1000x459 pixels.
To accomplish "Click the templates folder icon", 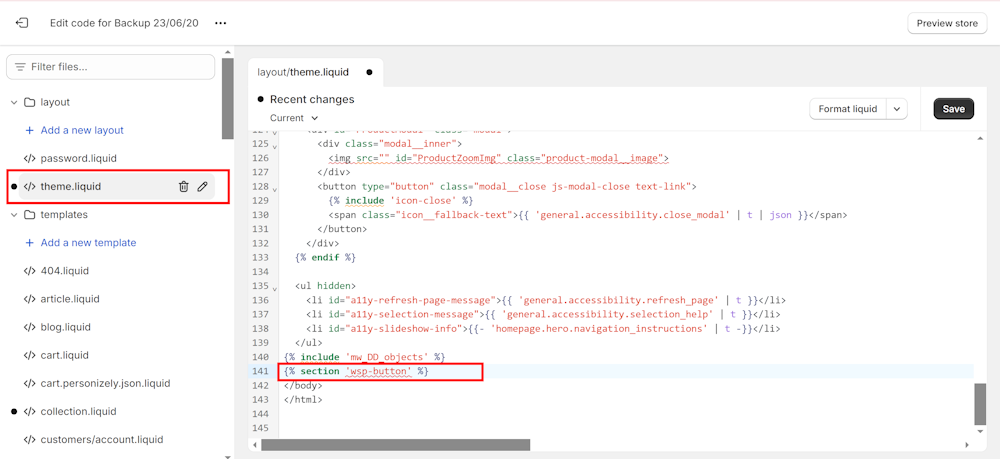I will [30, 215].
